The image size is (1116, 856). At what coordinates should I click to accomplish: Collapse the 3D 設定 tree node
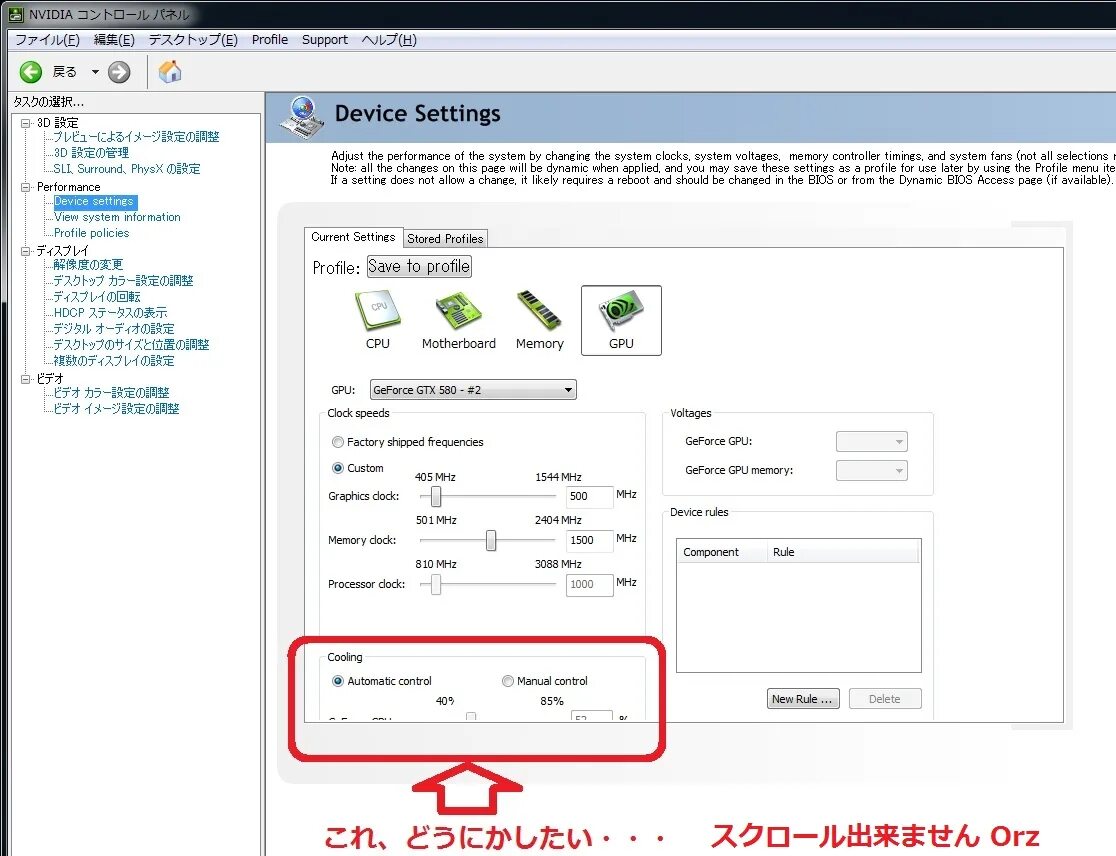(26, 123)
